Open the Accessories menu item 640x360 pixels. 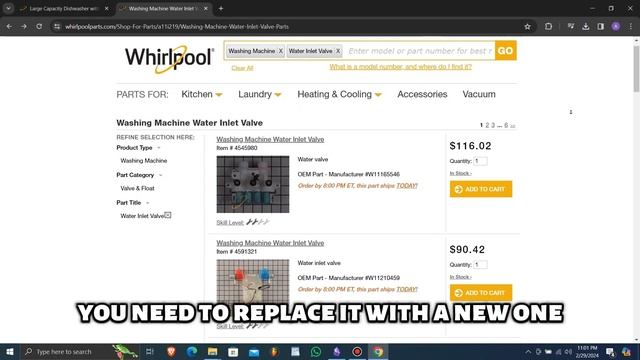coord(422,94)
